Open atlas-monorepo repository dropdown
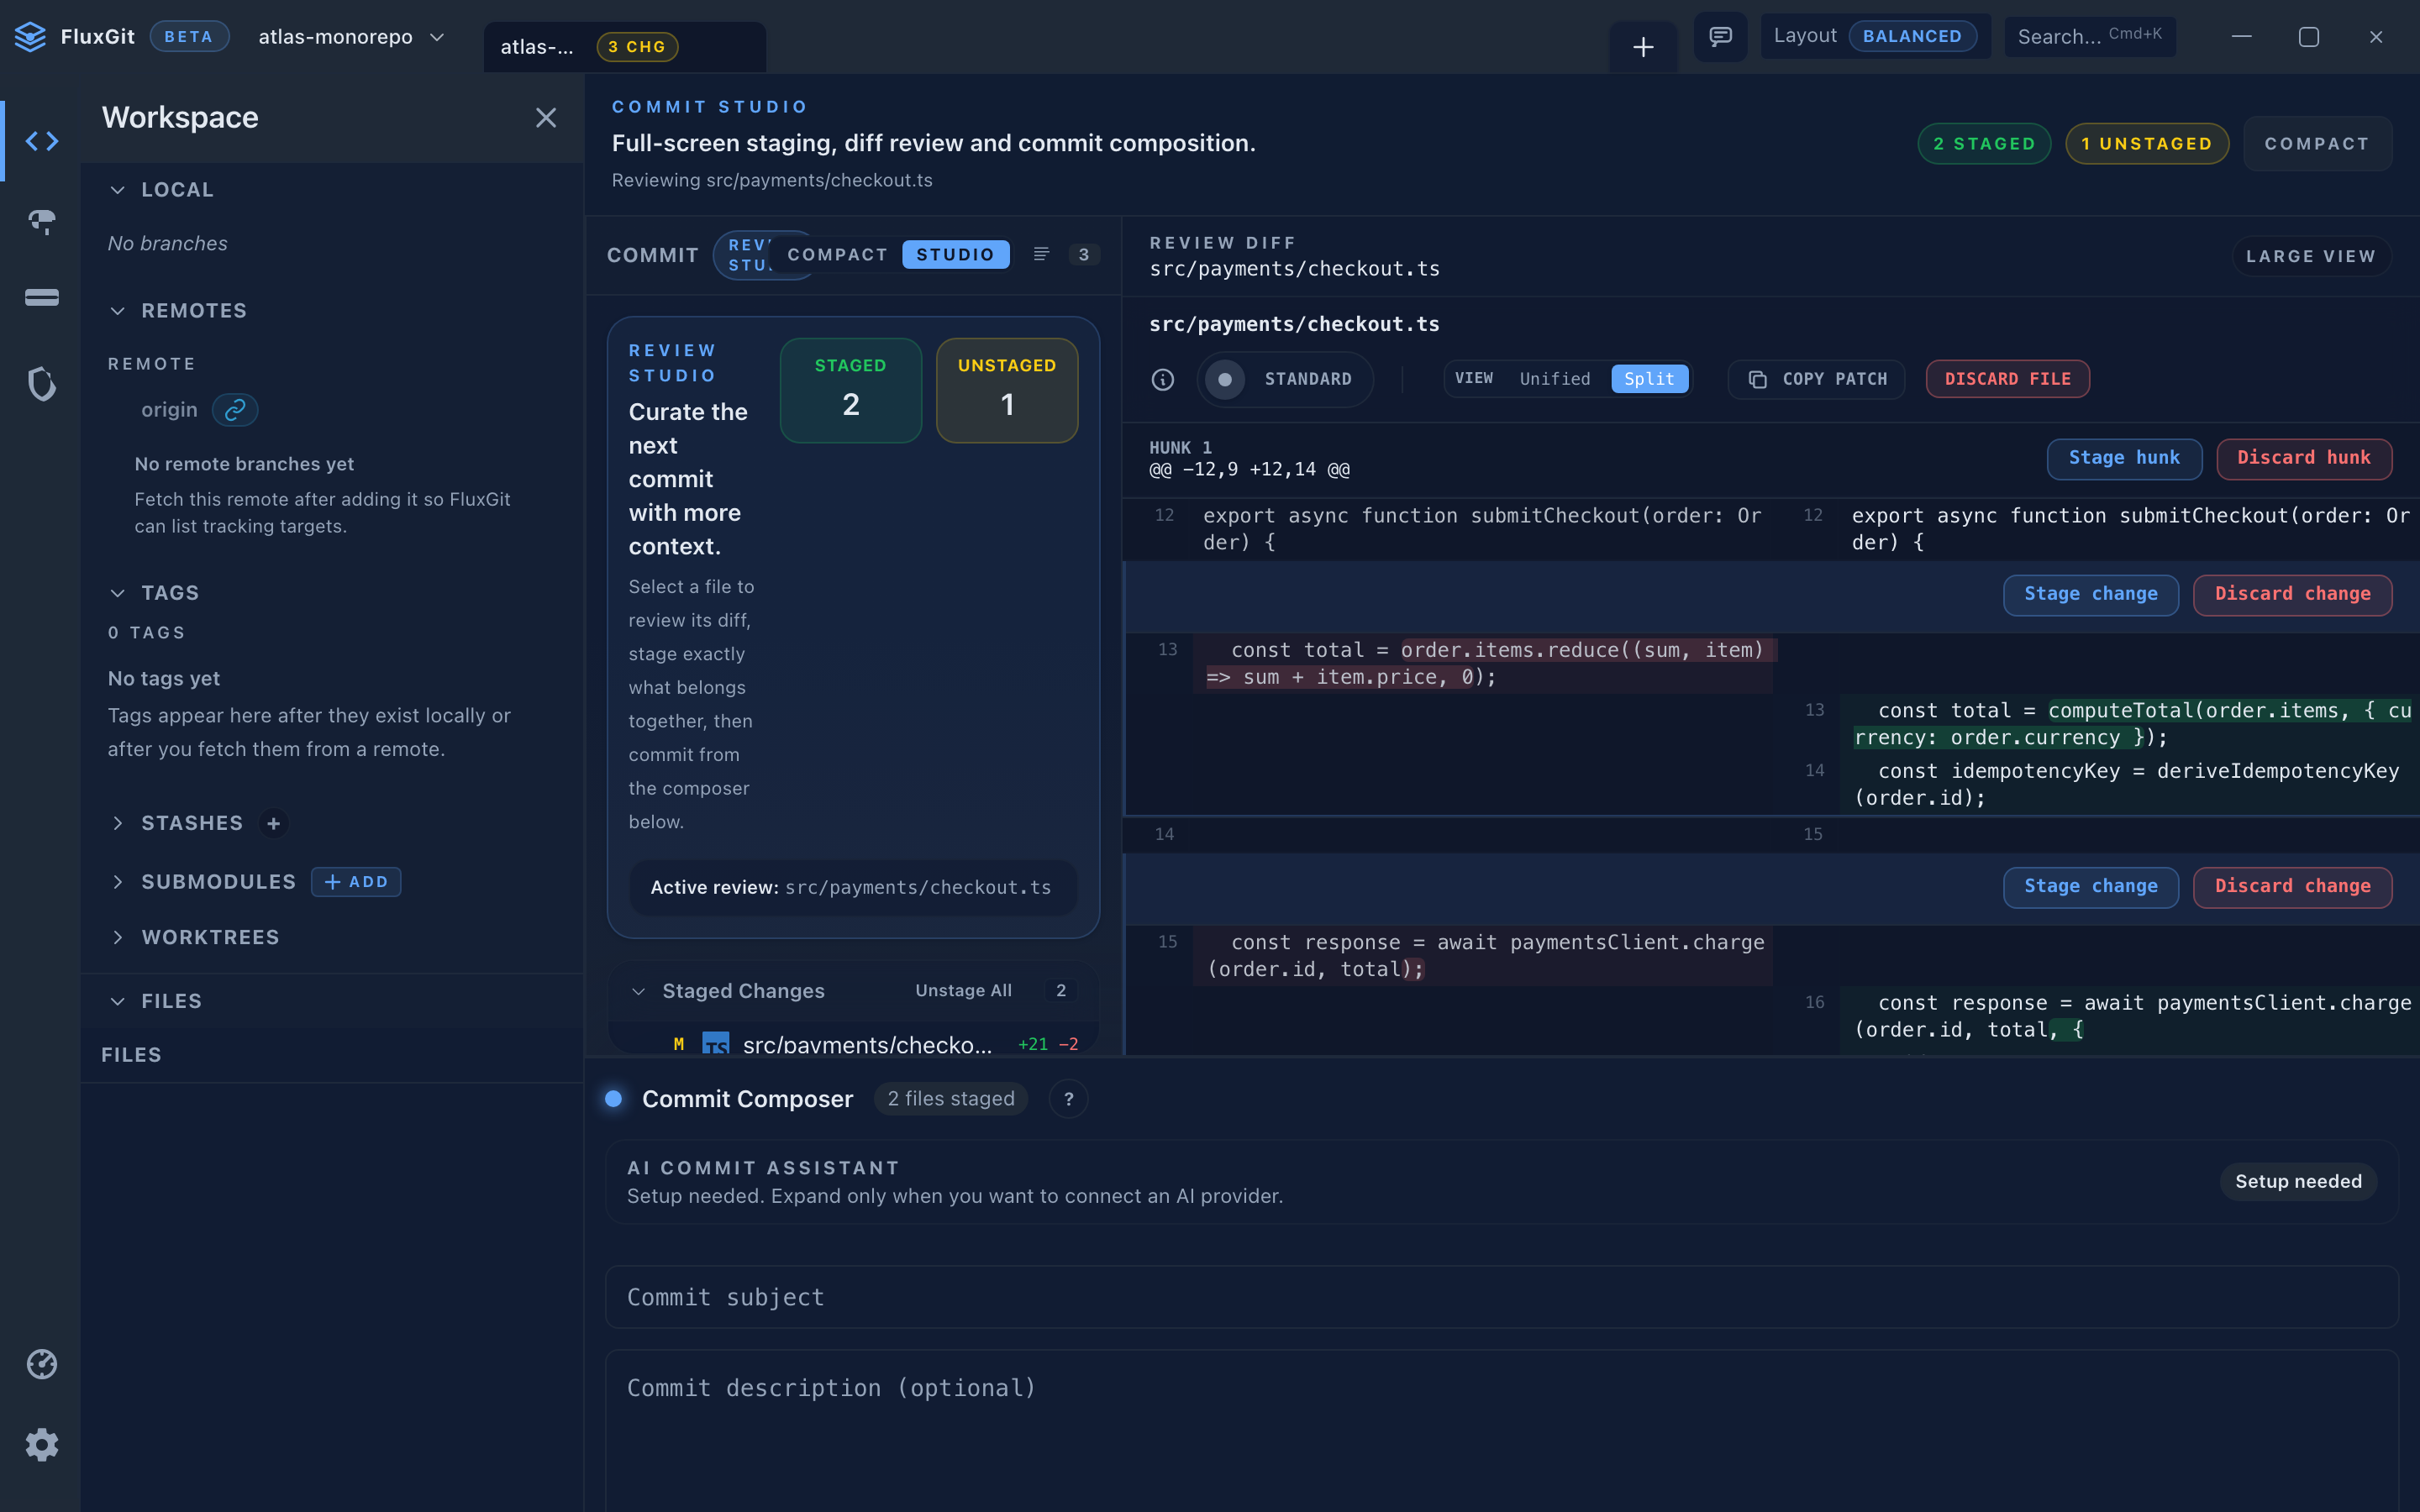Image resolution: width=2420 pixels, height=1512 pixels. pyautogui.click(x=350, y=37)
